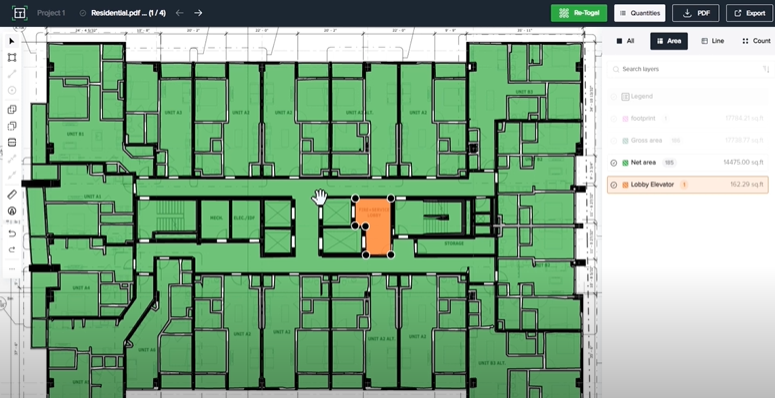Click the Togal logo icon
Viewport: 775px width, 398px height.
pos(20,13)
